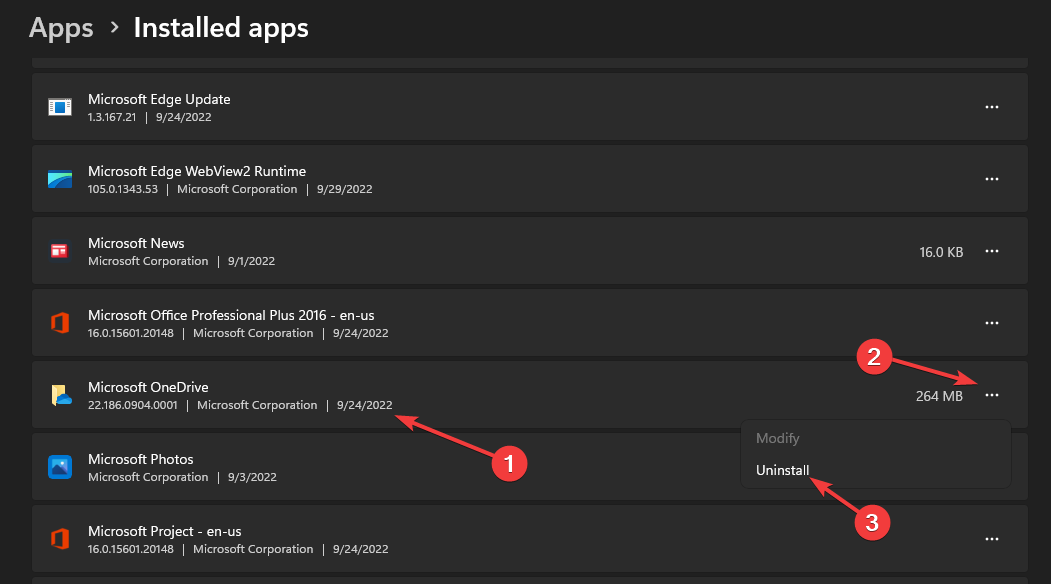
Task: Go back to Apps in breadcrumb
Action: [61, 28]
